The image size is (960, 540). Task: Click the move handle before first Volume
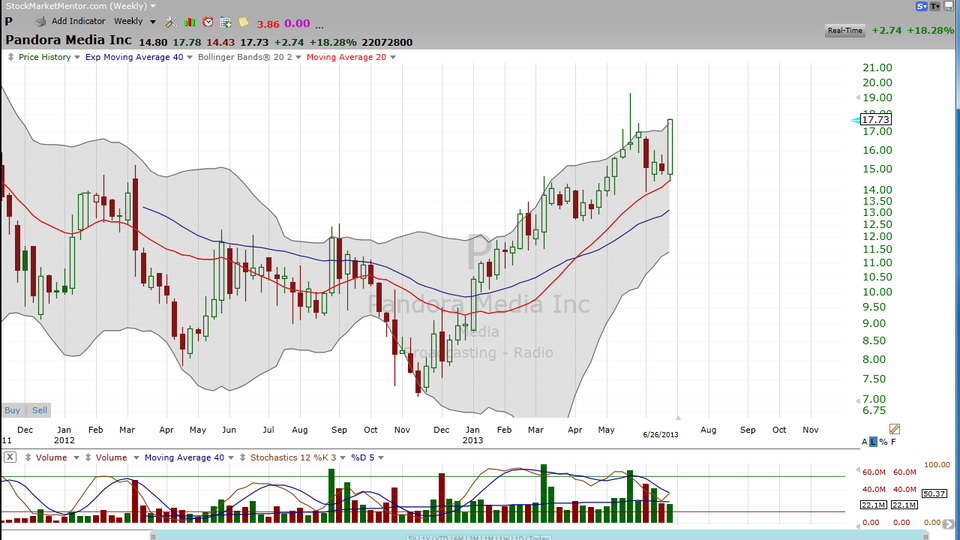point(28,457)
